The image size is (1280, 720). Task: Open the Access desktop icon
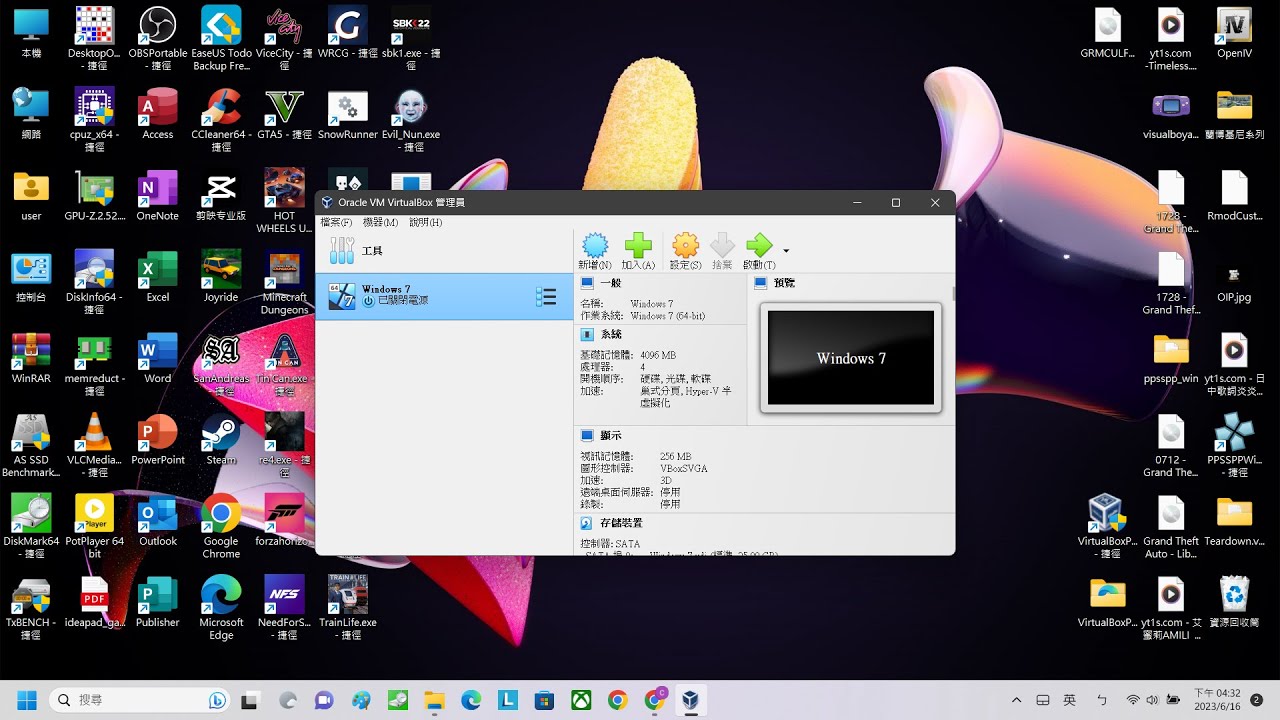click(158, 114)
